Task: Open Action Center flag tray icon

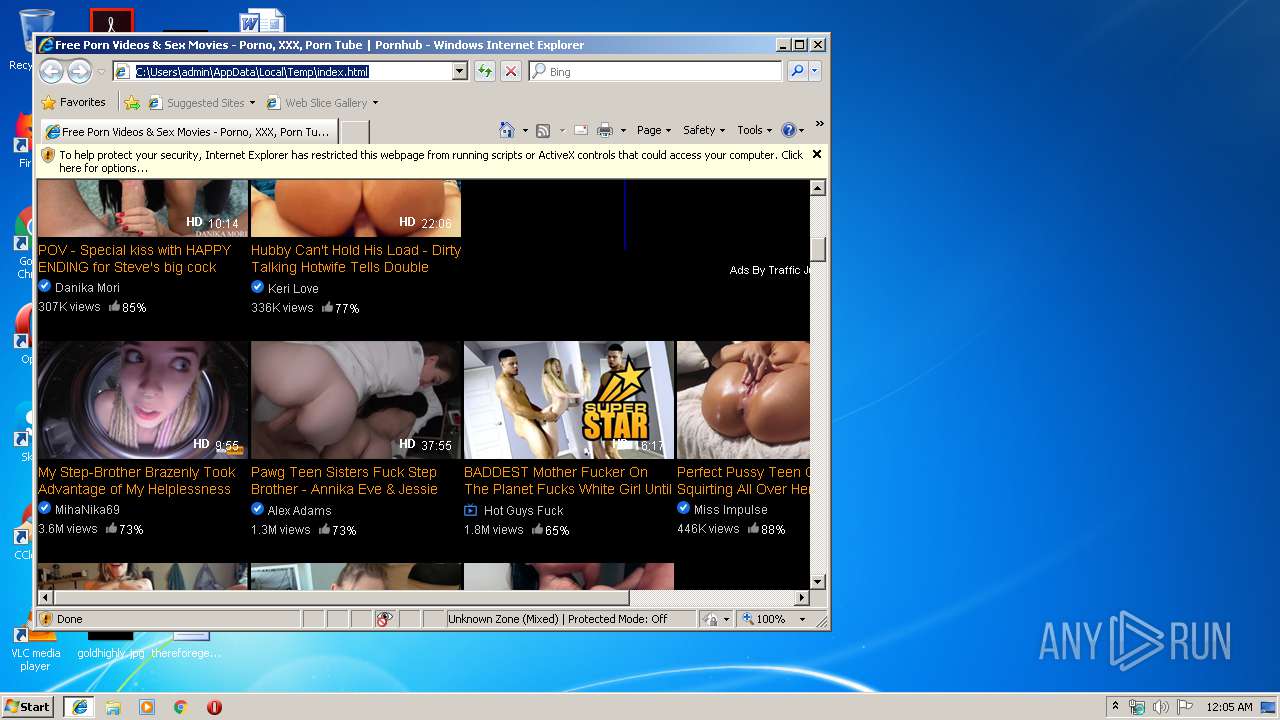Action: coord(1184,707)
